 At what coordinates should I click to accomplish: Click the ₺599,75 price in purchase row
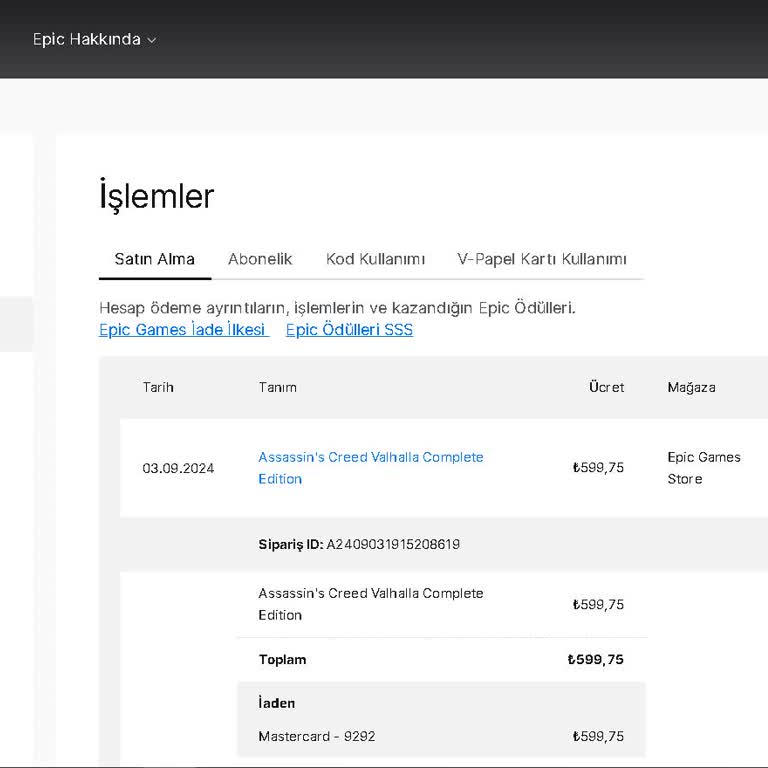(599, 468)
